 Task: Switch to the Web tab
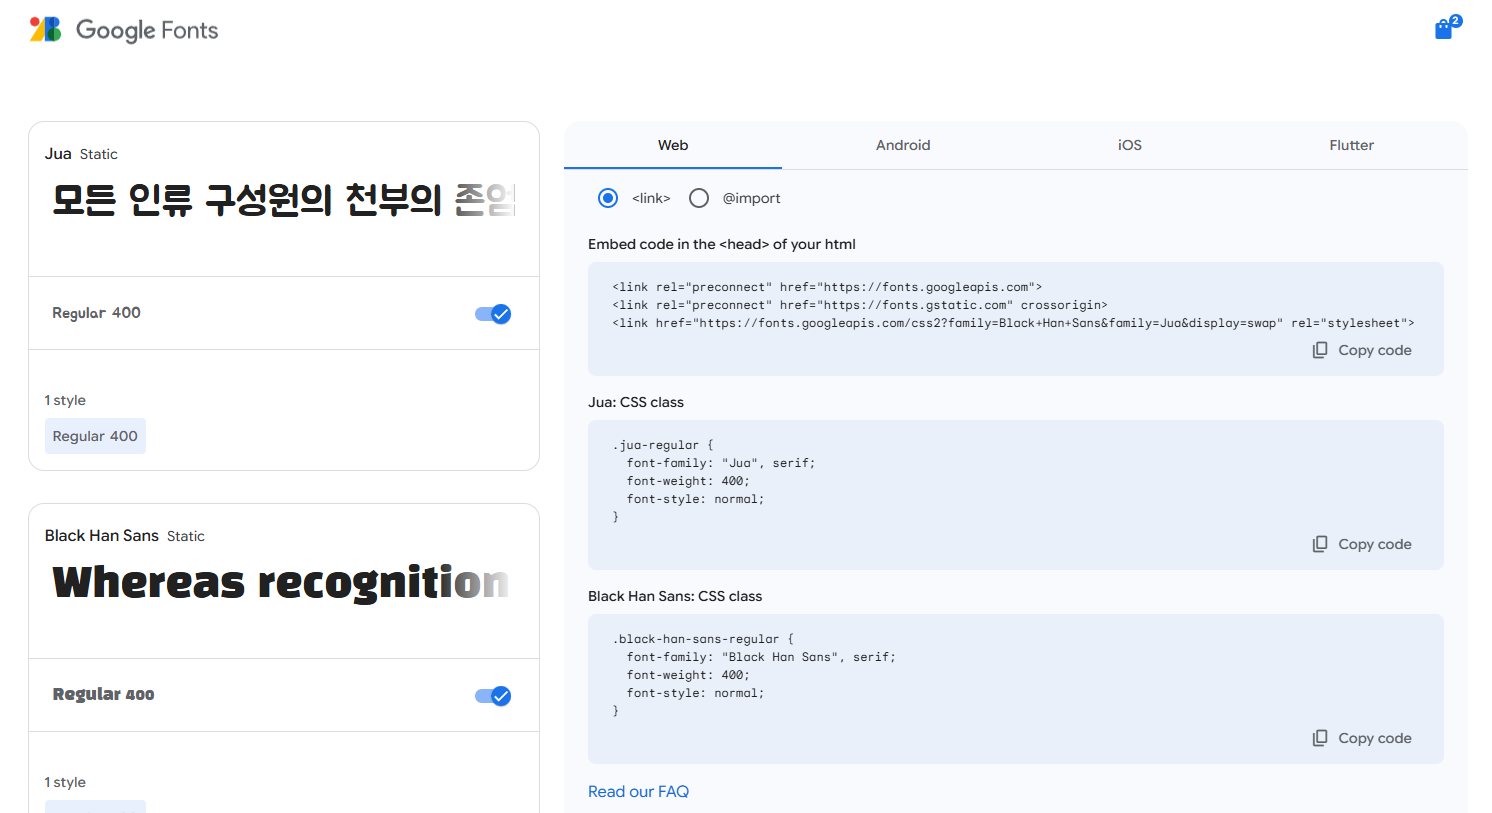pyautogui.click(x=673, y=145)
